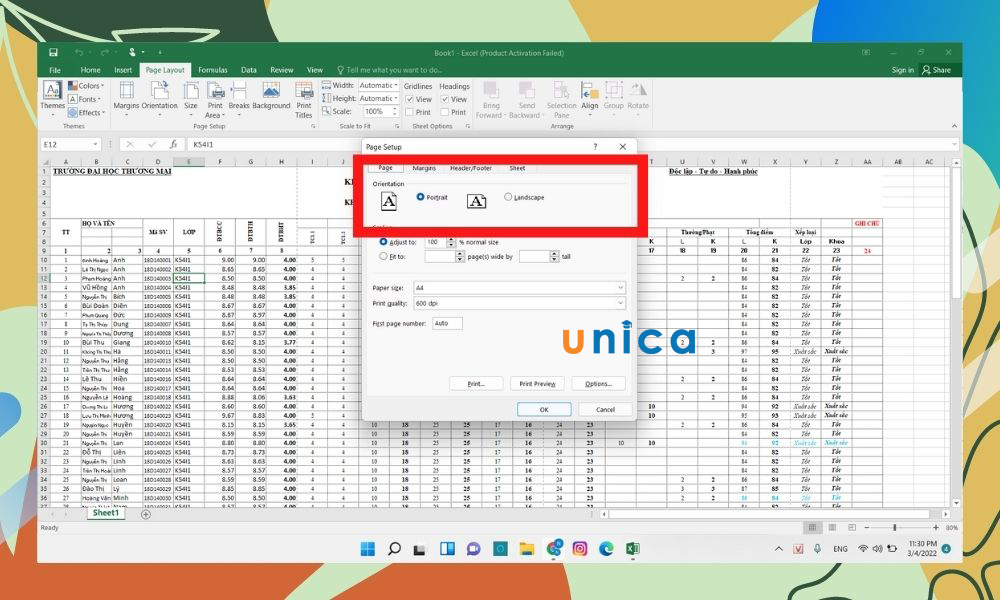Click the Print Preview button
This screenshot has width=1000, height=600.
tap(537, 384)
